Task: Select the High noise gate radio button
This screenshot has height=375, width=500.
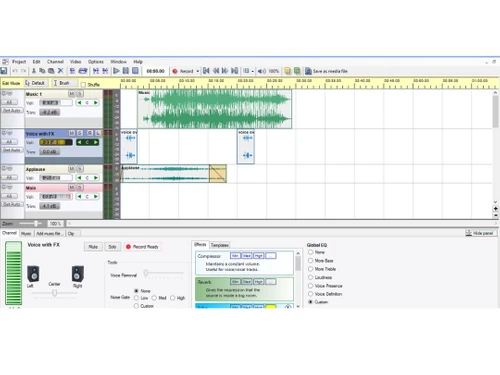Action: click(x=173, y=298)
